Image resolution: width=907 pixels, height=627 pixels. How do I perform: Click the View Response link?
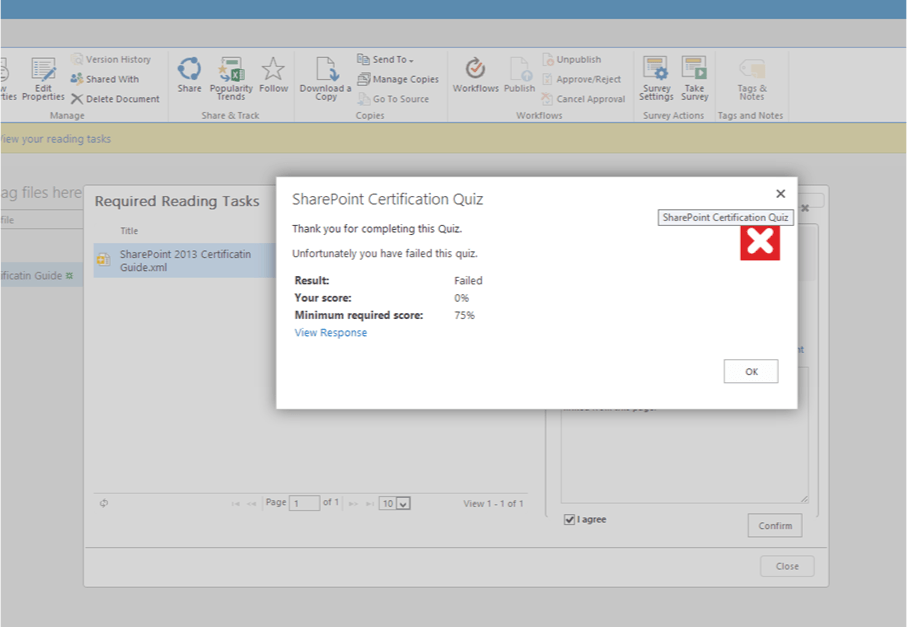[331, 333]
